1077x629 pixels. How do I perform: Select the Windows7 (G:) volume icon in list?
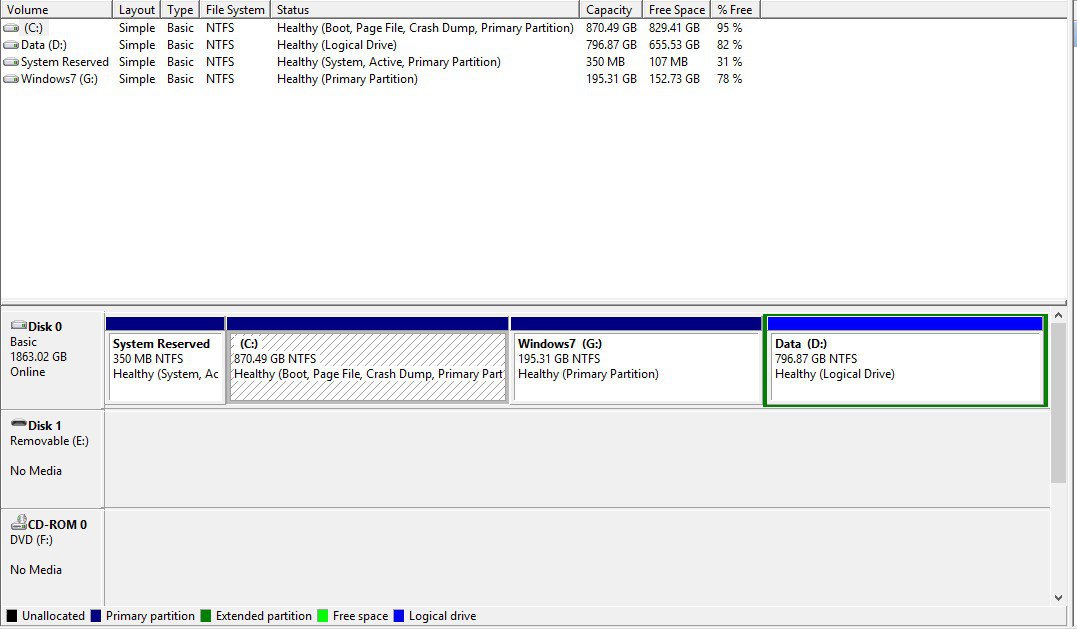pyautogui.click(x=11, y=79)
